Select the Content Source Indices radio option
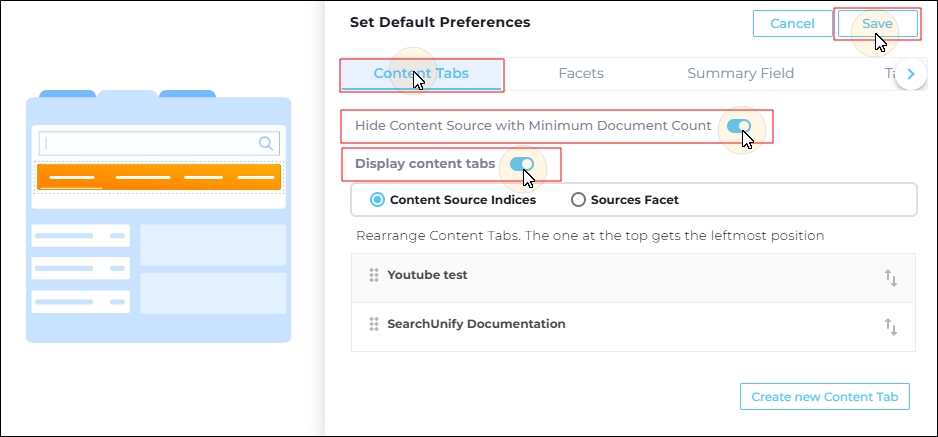Viewport: 938px width, 437px height. [x=377, y=200]
